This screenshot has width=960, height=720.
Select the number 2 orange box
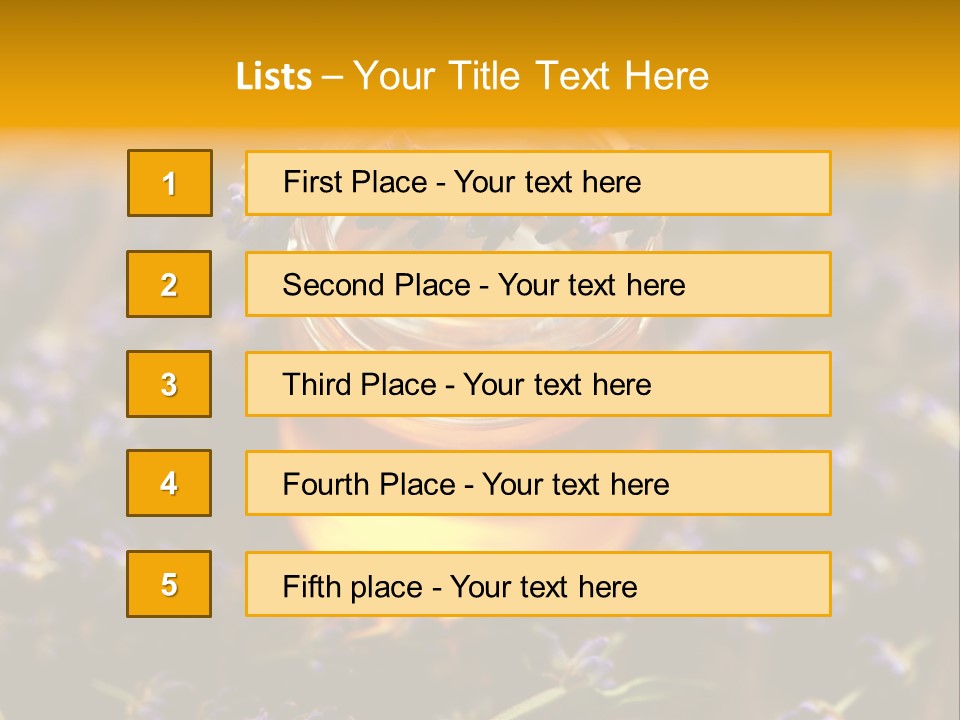click(x=169, y=284)
